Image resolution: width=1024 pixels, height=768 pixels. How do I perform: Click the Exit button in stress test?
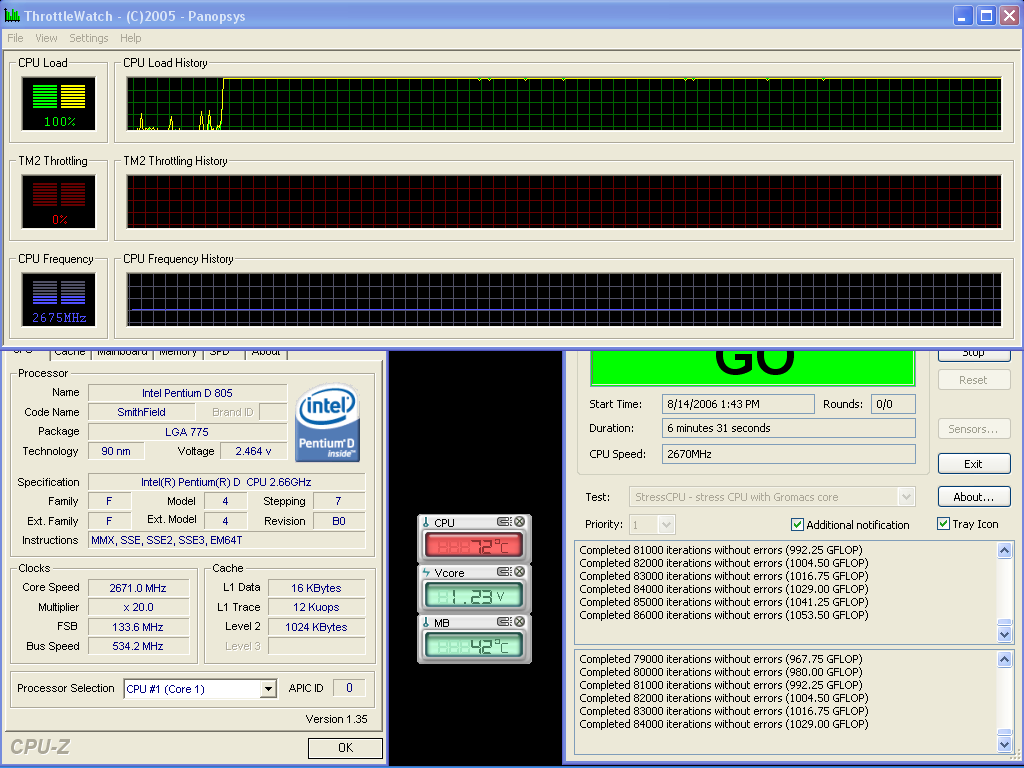pos(973,464)
